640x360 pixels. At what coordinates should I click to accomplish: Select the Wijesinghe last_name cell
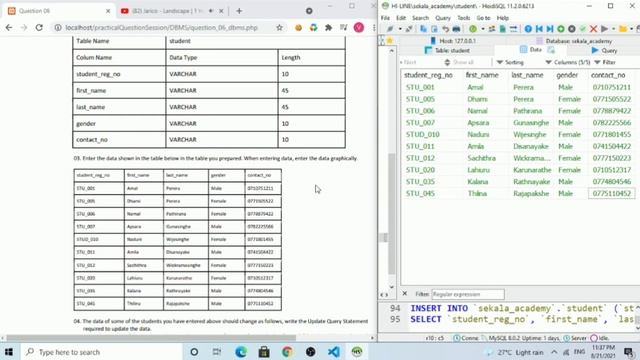(x=529, y=134)
